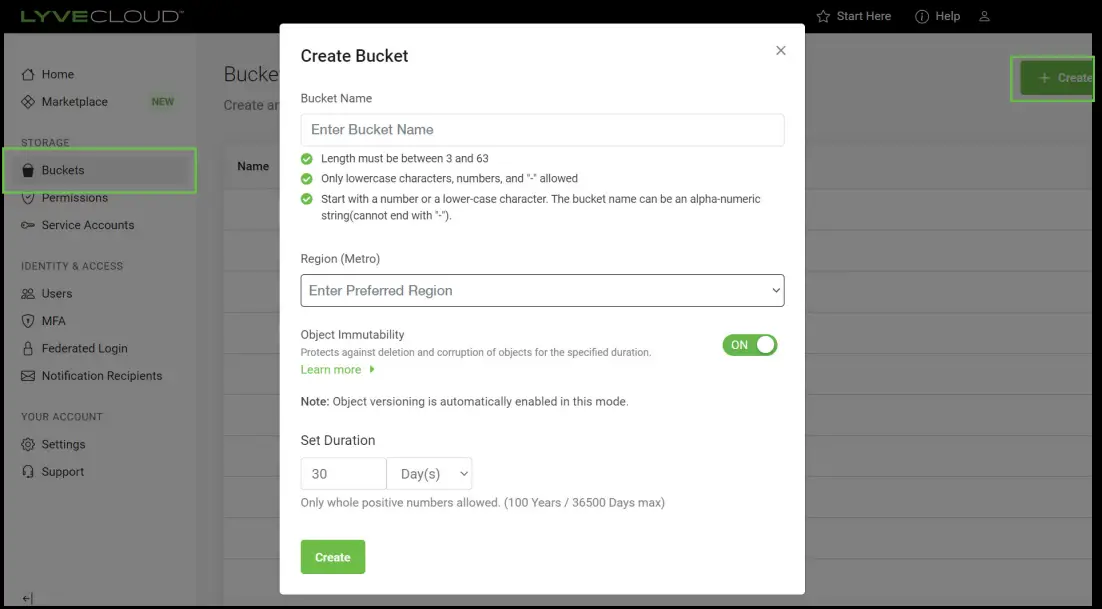Open the Day(s) duration unit dropdown
This screenshot has height=609, width=1102.
pos(430,473)
